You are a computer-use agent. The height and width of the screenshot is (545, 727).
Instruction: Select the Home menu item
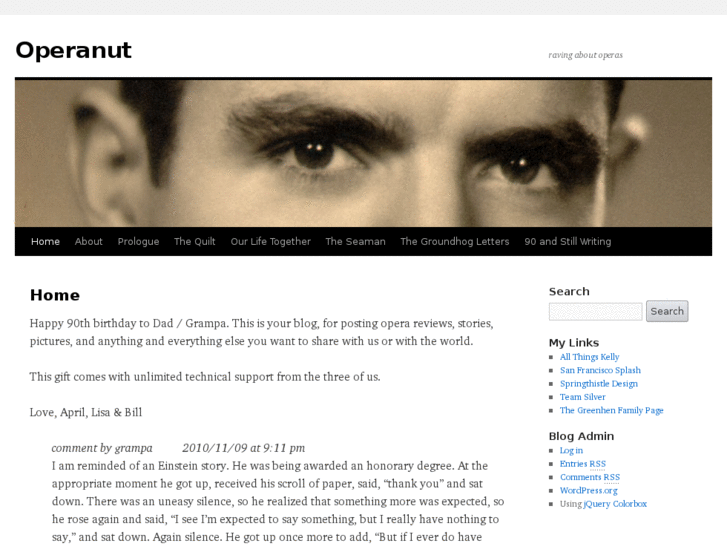click(x=45, y=241)
